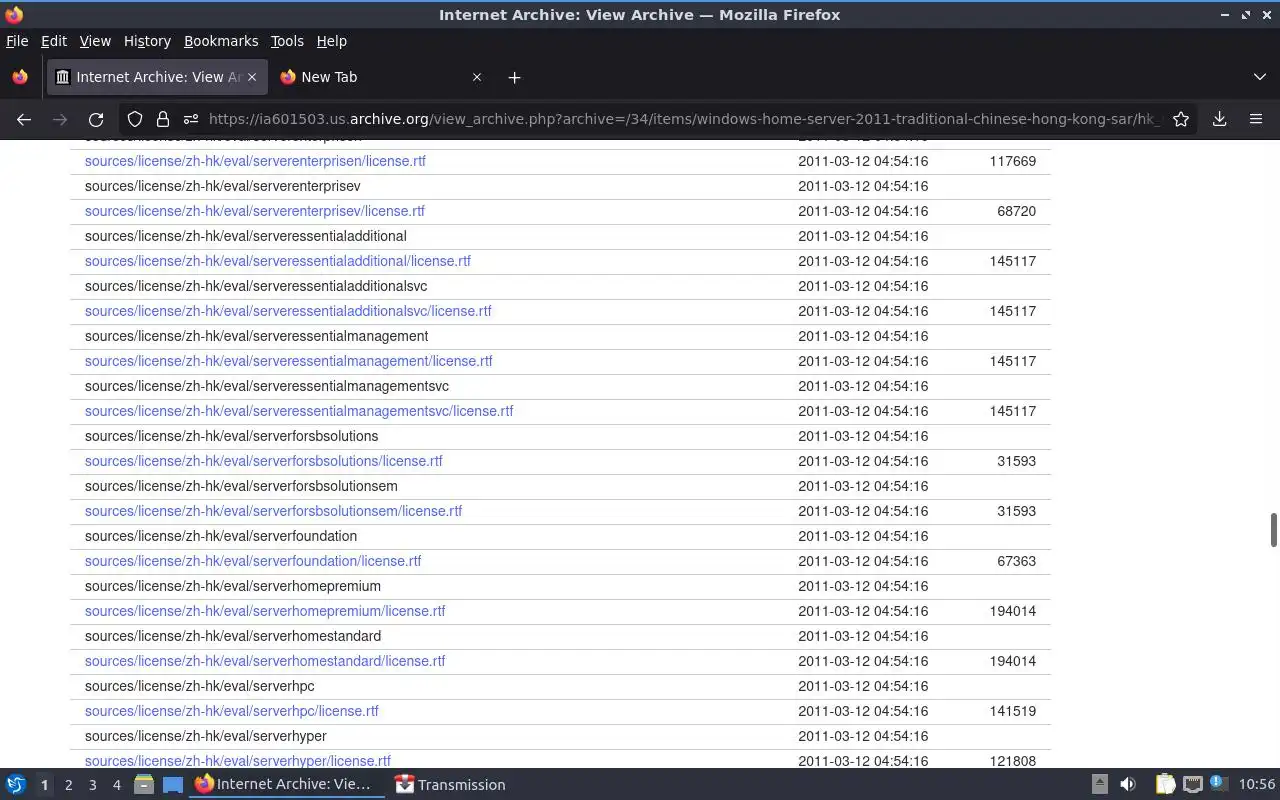Open serveressentialadditionalsvc/license.rtf link
The image size is (1280, 800).
[288, 311]
